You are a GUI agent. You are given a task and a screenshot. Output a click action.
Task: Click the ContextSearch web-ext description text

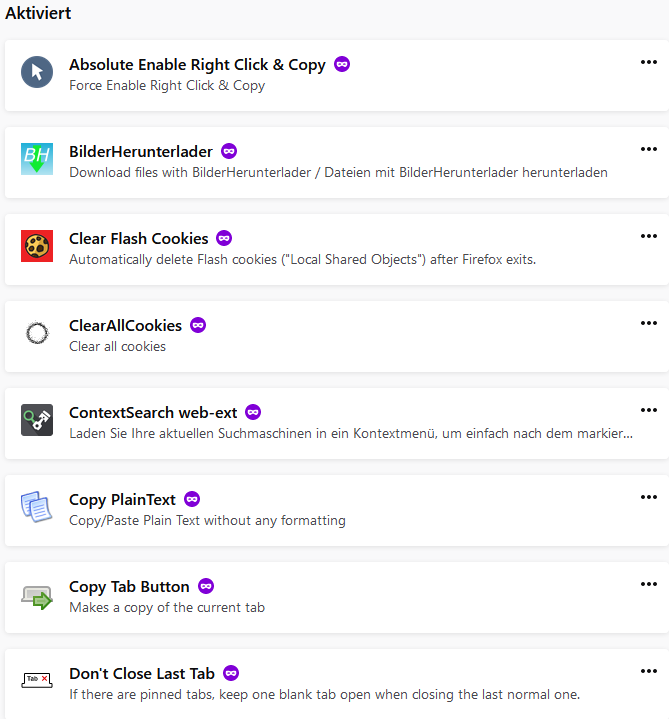pos(350,434)
